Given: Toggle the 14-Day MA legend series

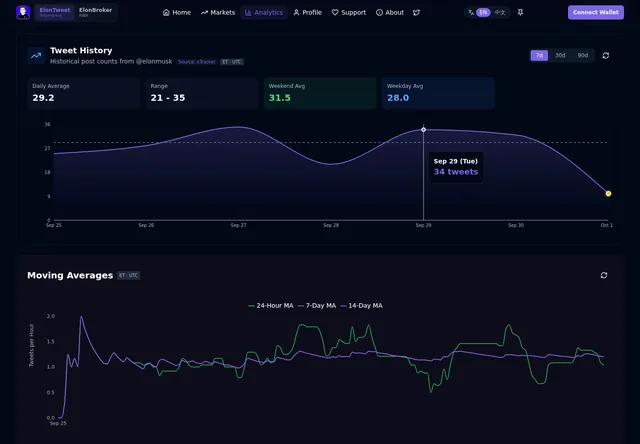Looking at the screenshot, I should coord(362,306).
